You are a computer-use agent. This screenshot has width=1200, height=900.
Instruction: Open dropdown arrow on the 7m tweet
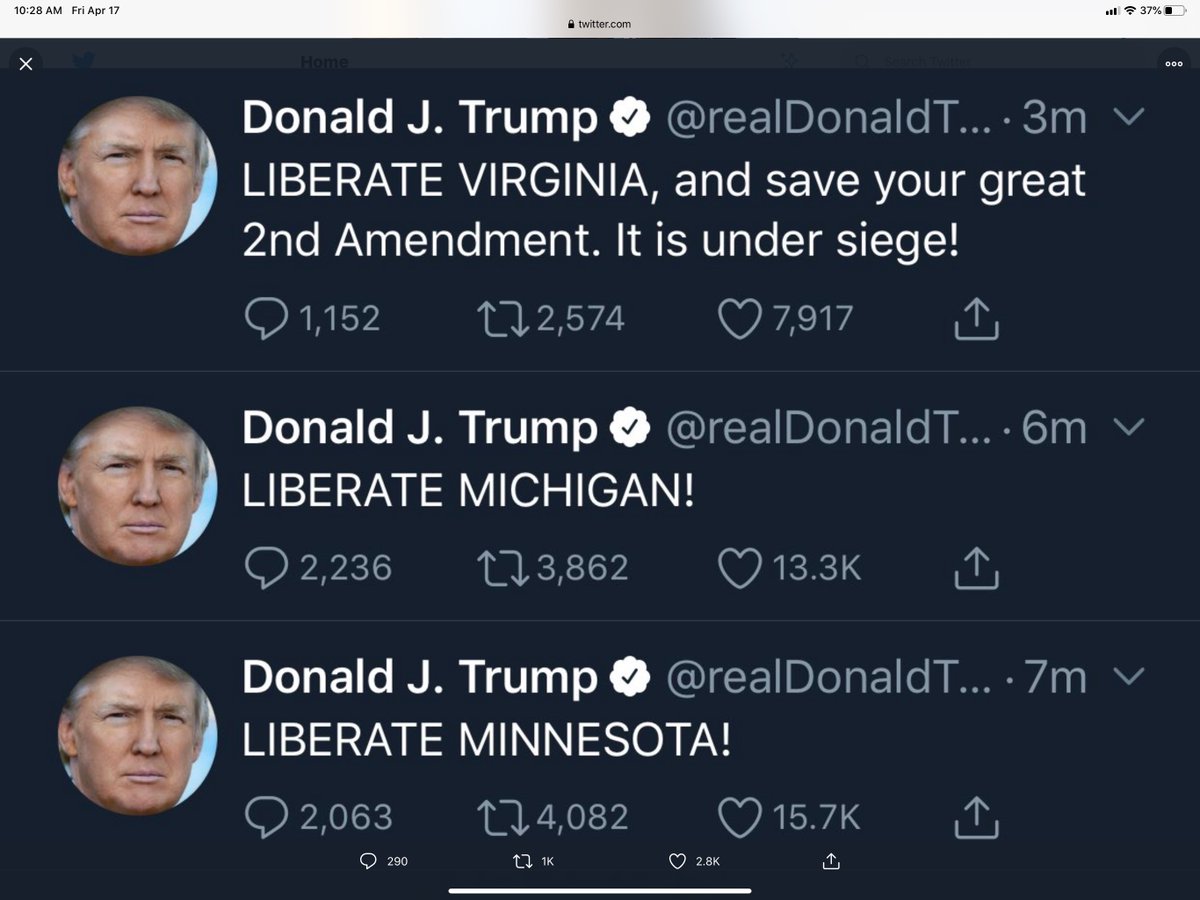[x=1128, y=677]
